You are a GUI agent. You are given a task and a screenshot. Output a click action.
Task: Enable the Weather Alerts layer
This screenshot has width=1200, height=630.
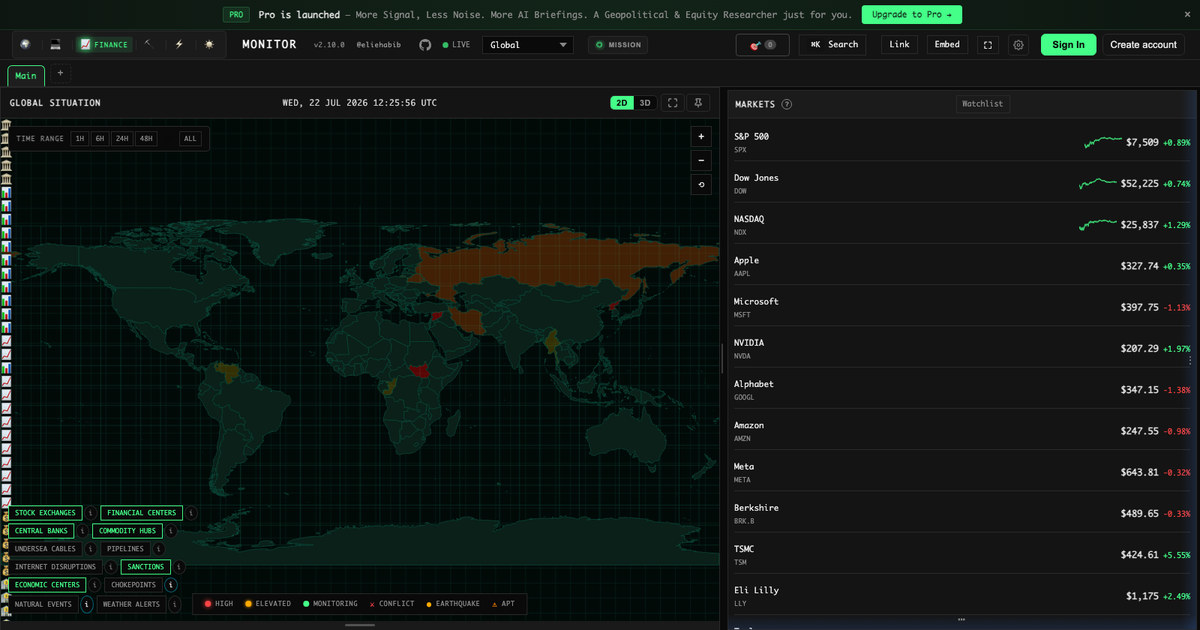coord(131,604)
